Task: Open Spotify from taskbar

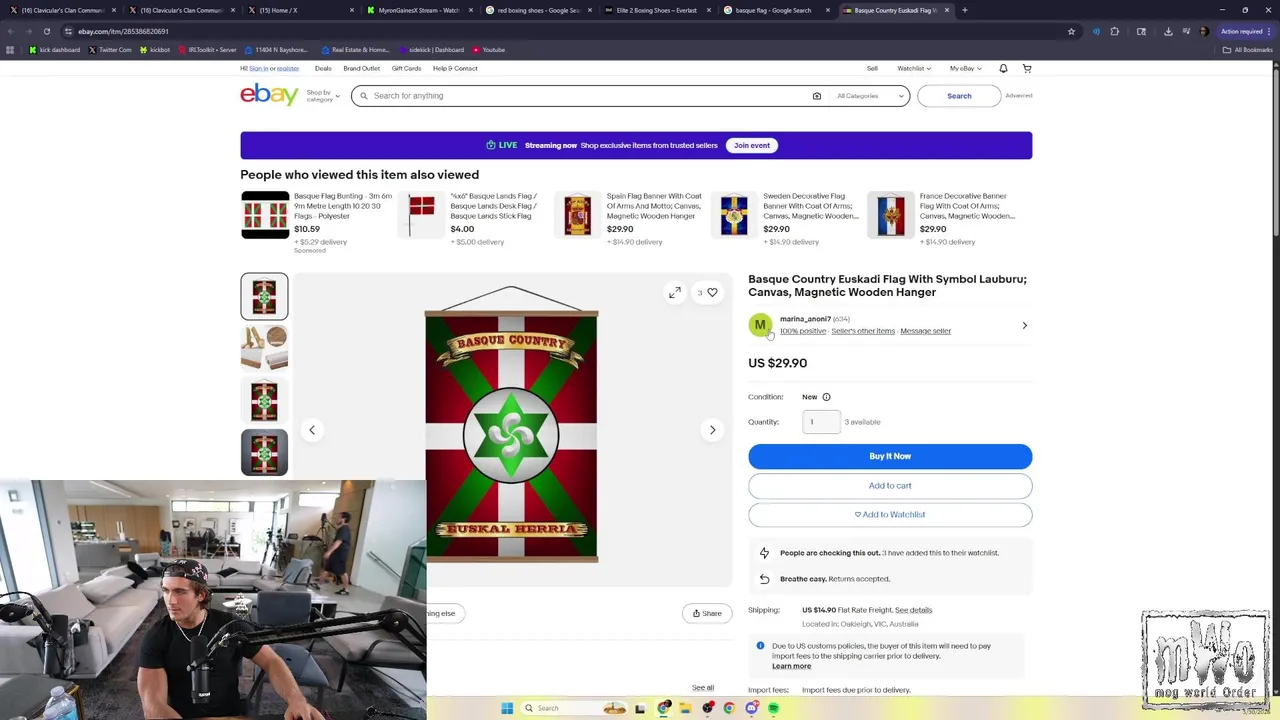Action: point(773,708)
